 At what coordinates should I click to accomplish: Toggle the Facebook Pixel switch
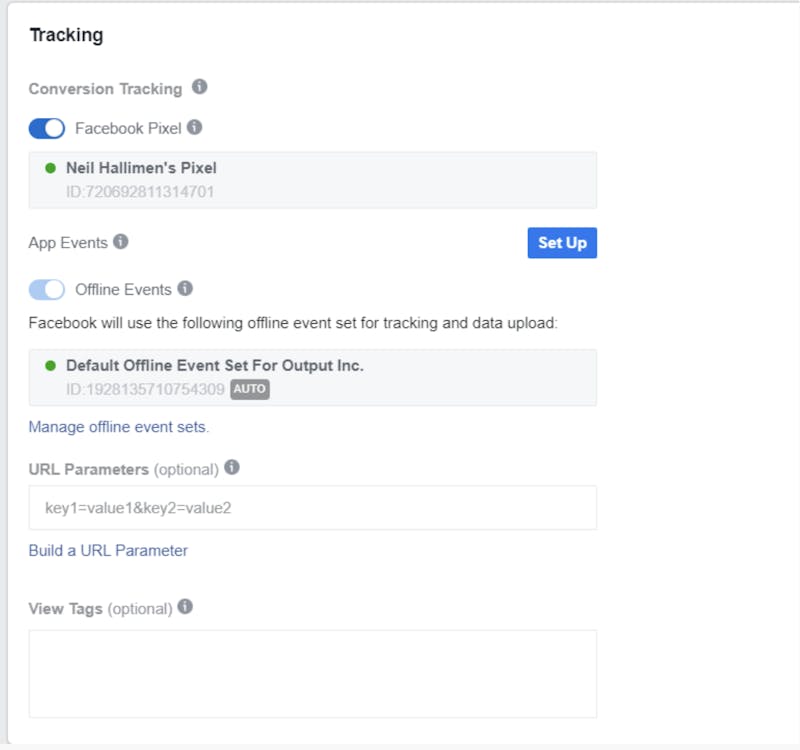[x=47, y=129]
